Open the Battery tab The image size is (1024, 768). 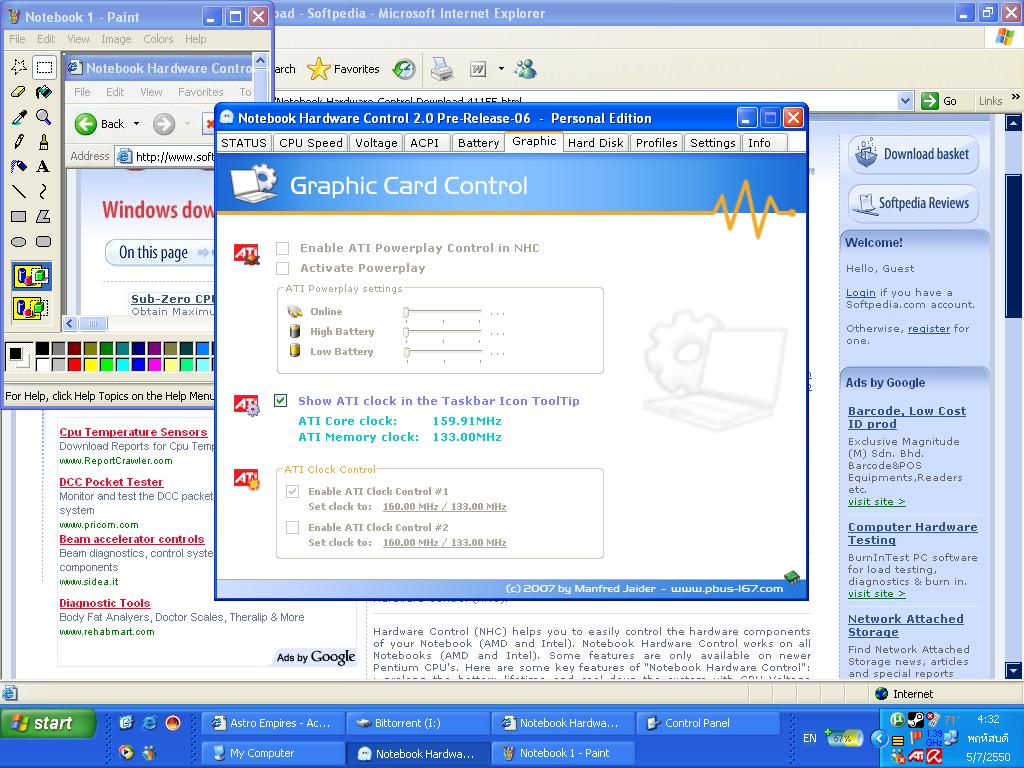tap(479, 143)
